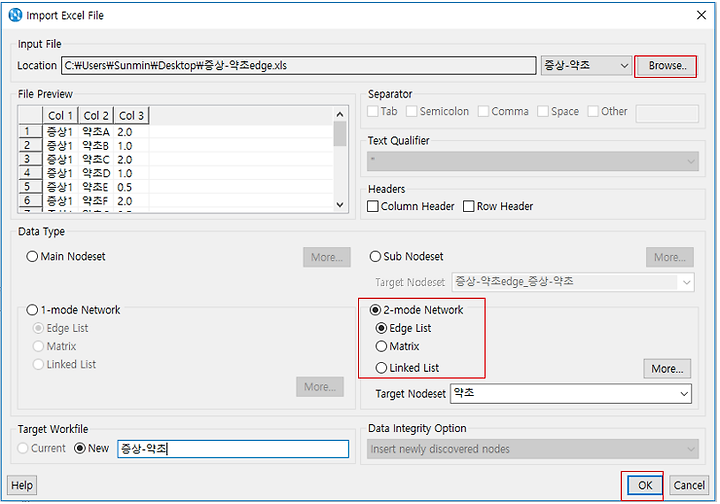
Task: Click cell 약초A in preview row 1
Action: point(96,132)
